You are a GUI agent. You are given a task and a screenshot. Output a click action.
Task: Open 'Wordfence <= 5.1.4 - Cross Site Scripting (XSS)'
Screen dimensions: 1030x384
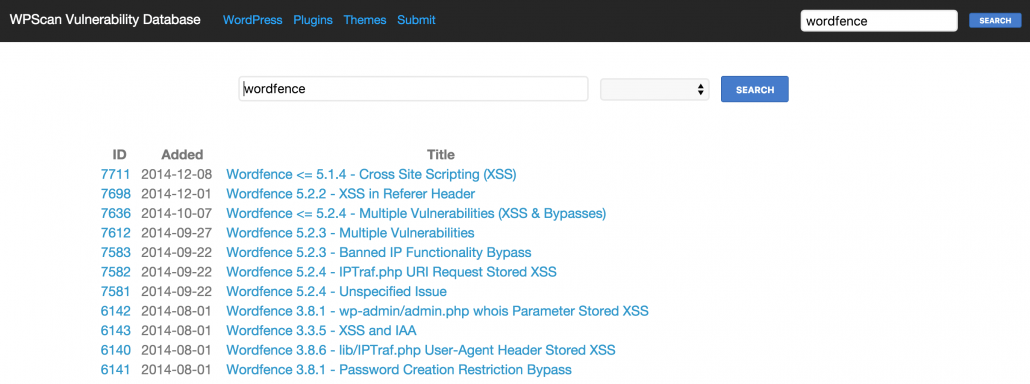(x=371, y=175)
